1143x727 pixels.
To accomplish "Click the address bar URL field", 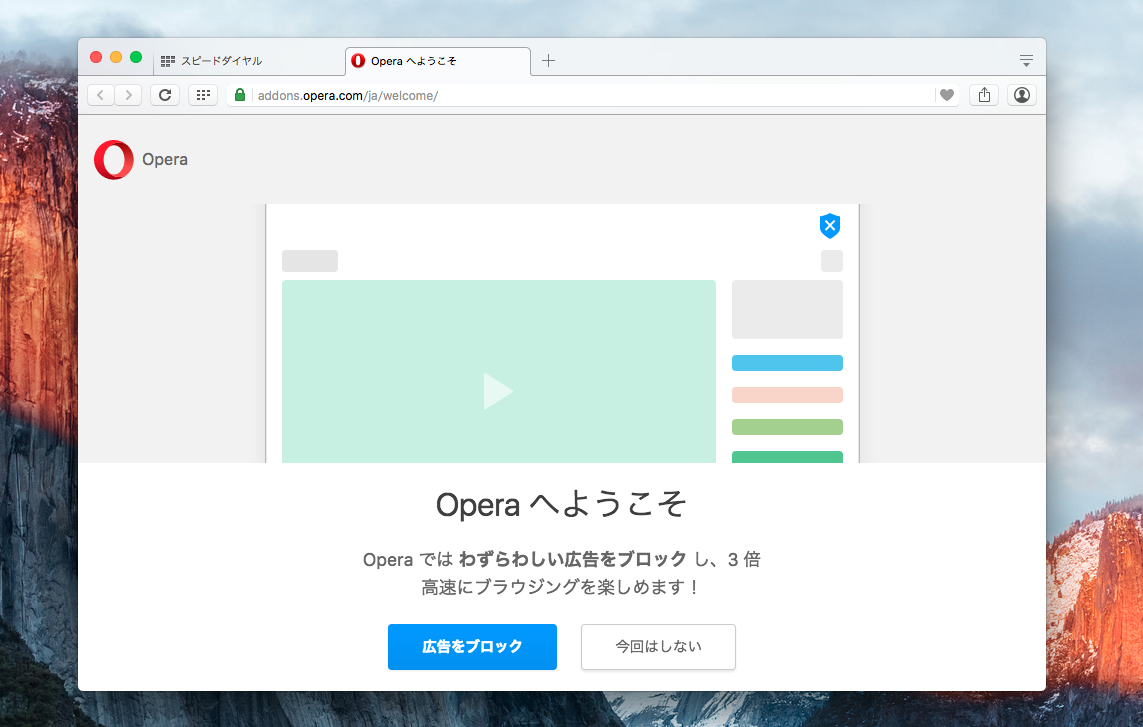I will click(594, 96).
